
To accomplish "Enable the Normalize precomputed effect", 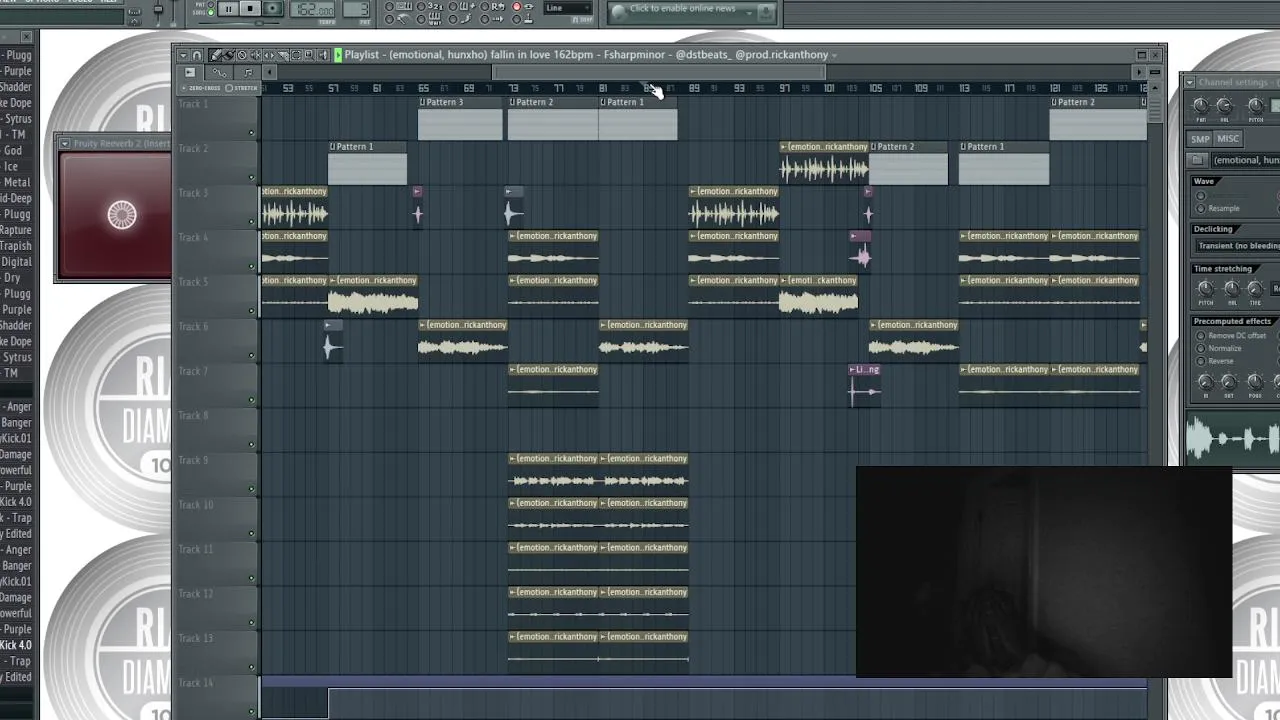I will [1202, 348].
